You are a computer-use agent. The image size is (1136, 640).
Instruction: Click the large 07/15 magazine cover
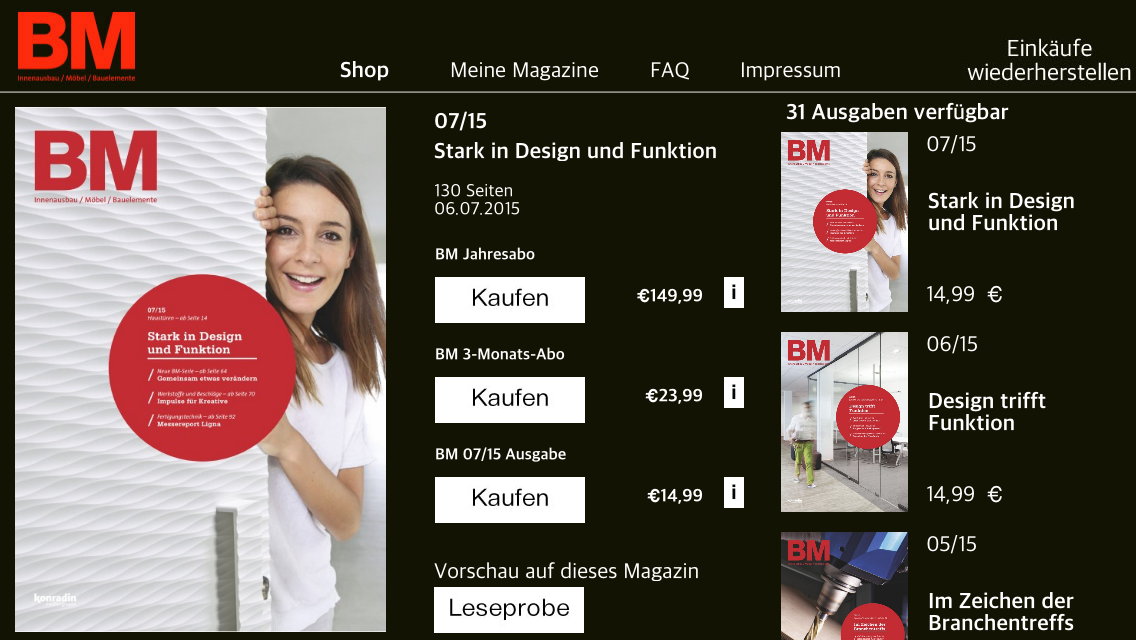pos(201,370)
